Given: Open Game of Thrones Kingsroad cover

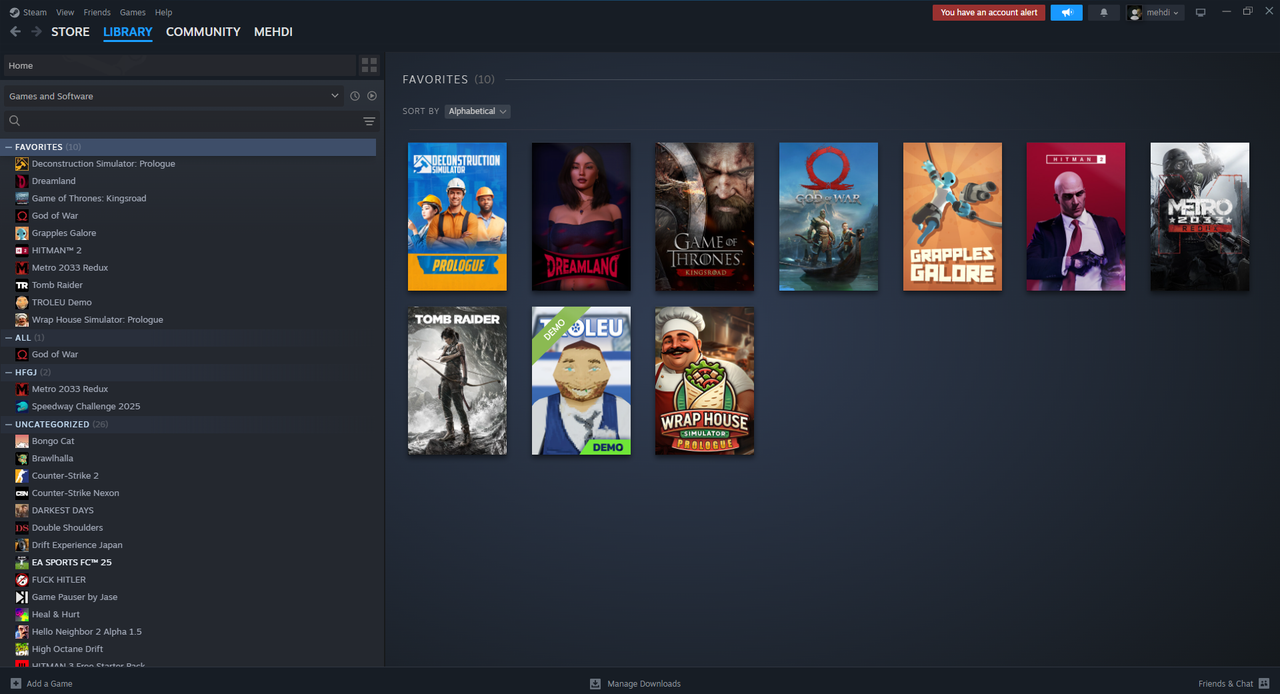Looking at the screenshot, I should [705, 217].
